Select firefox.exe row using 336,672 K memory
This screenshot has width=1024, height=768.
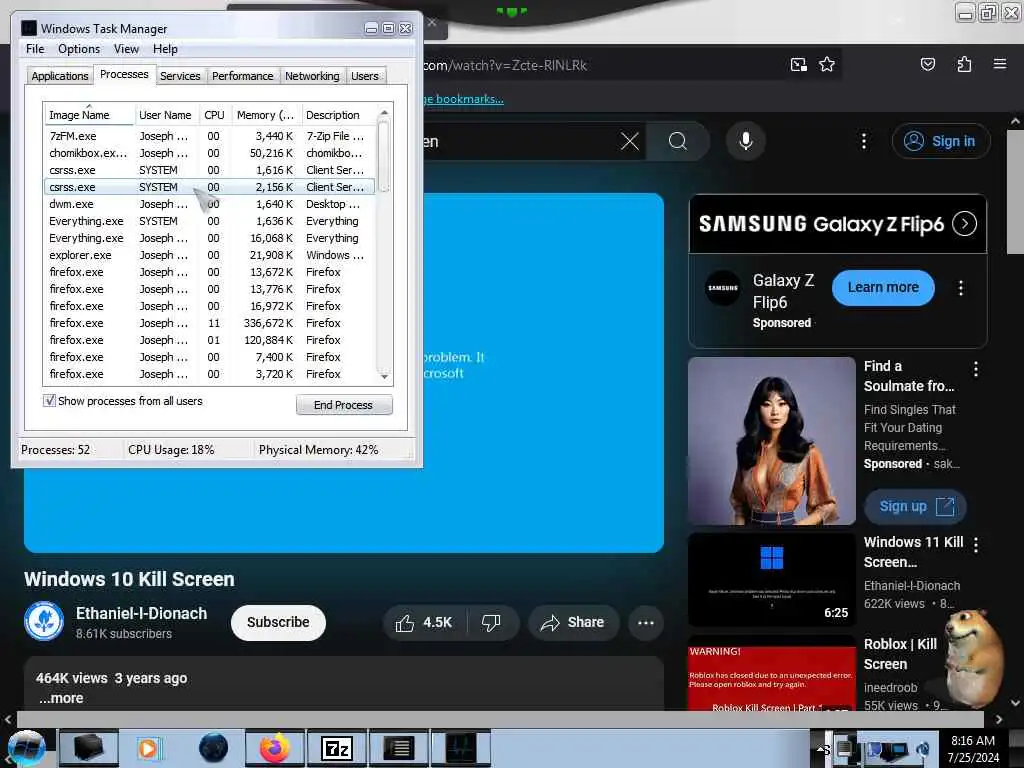[209, 323]
